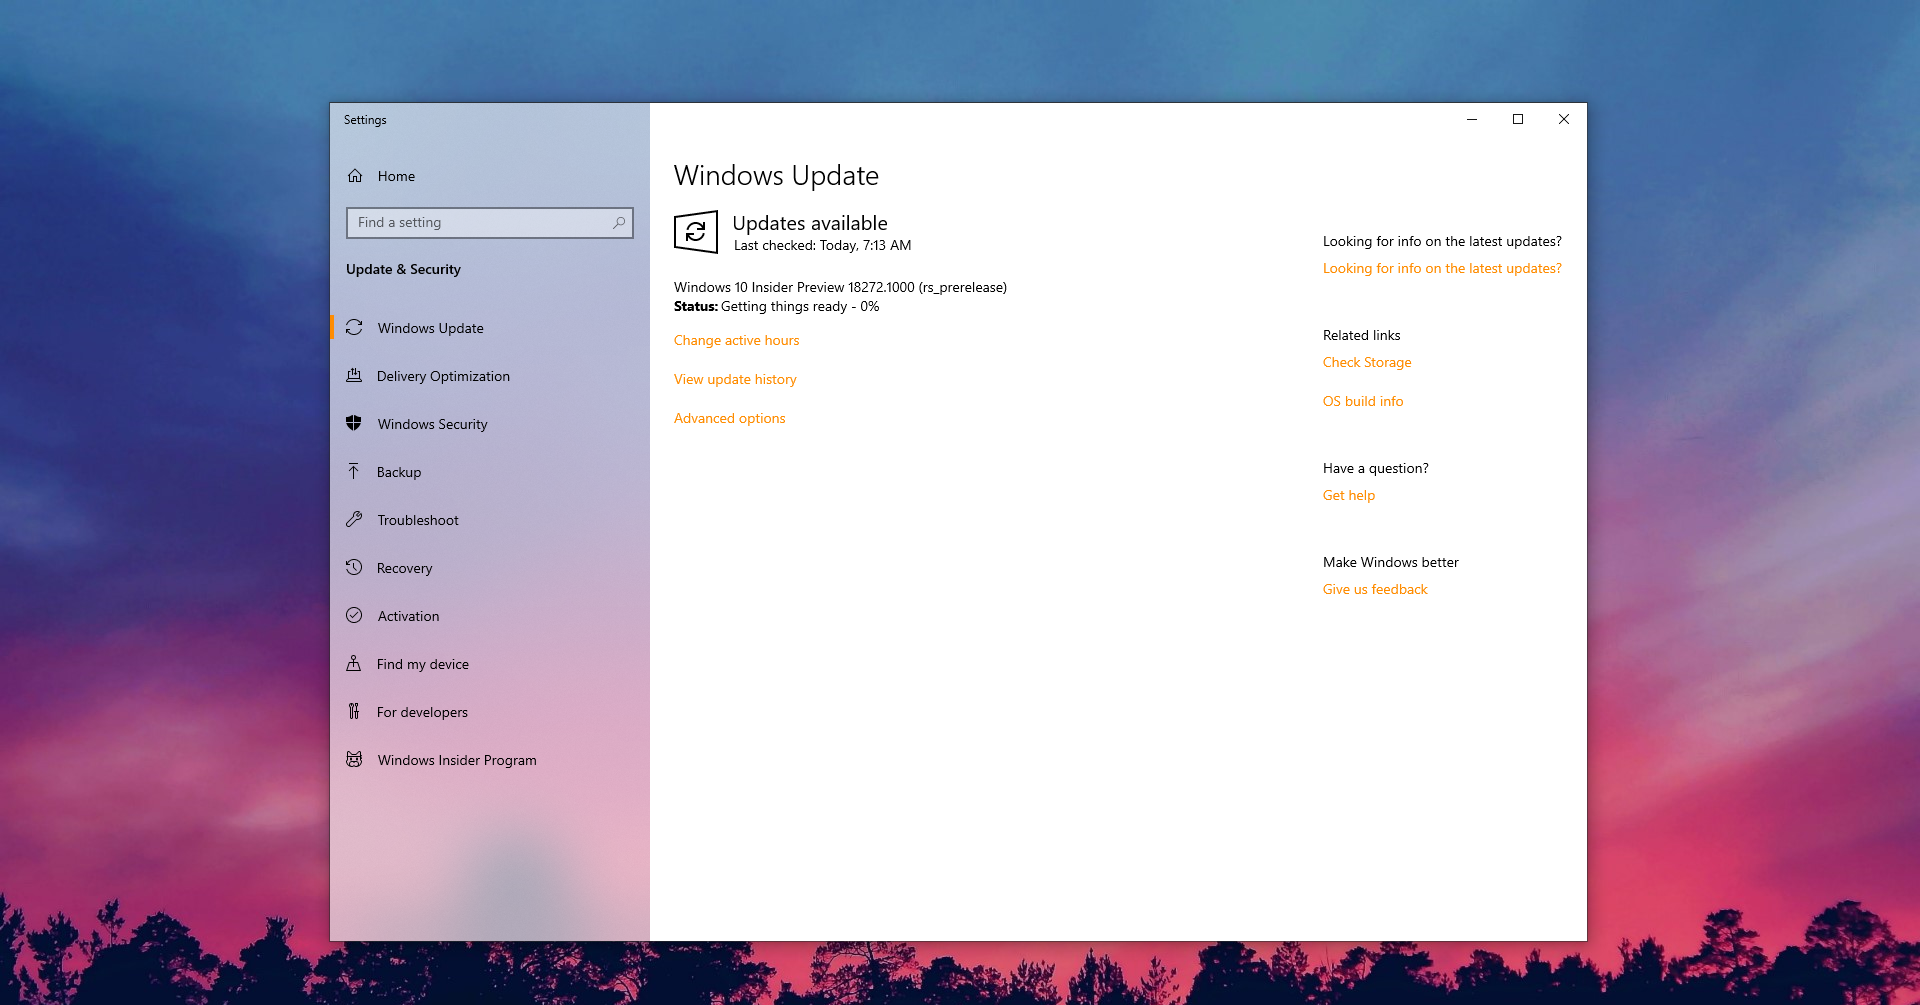Viewport: 1920px width, 1005px height.
Task: Click the For developers tools icon
Action: [x=354, y=711]
